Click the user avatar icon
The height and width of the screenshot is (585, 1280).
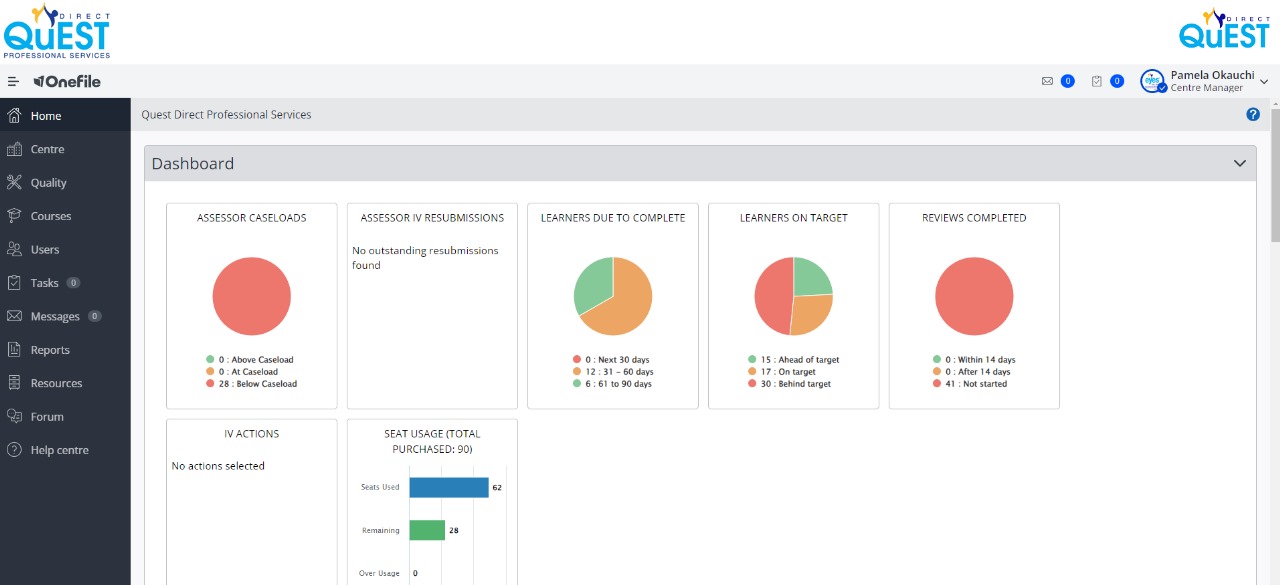(x=1153, y=81)
